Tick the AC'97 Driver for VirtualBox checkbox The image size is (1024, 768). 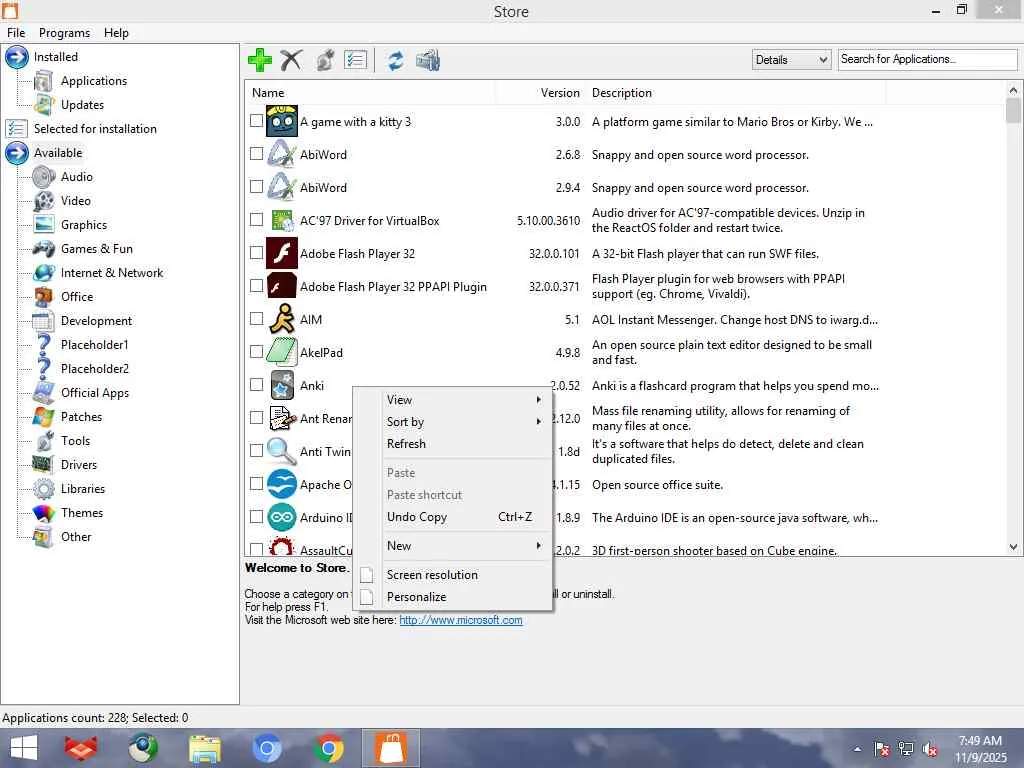tap(257, 219)
